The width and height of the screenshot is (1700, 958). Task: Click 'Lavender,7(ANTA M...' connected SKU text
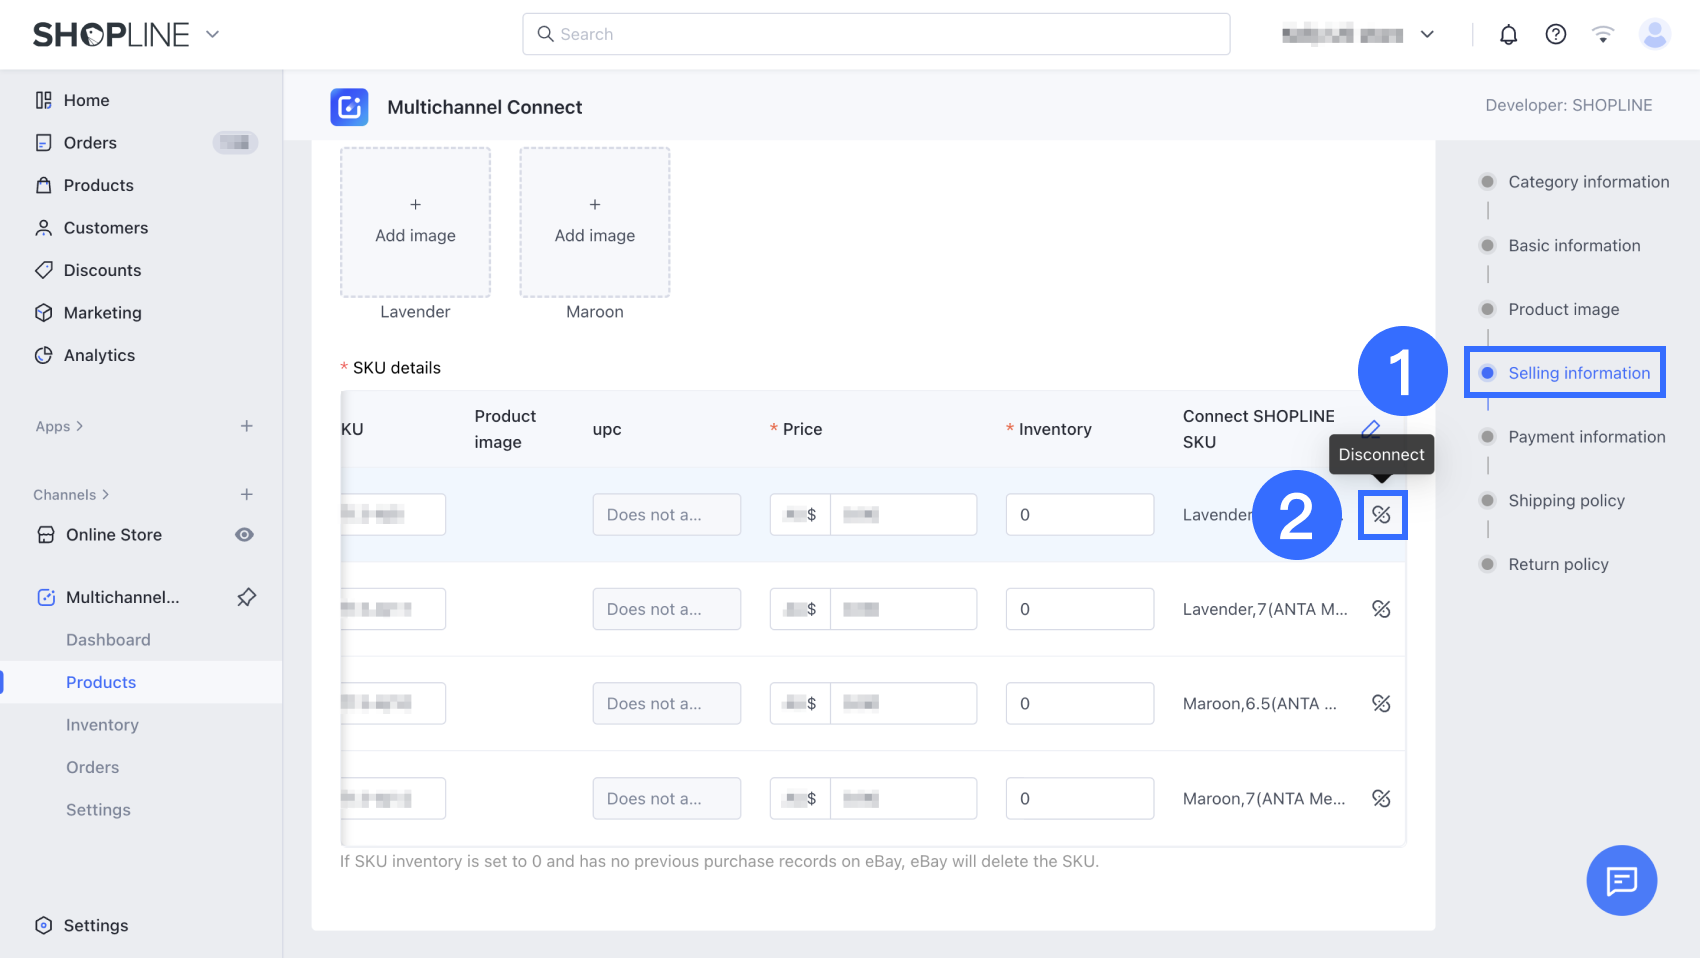pos(1265,609)
